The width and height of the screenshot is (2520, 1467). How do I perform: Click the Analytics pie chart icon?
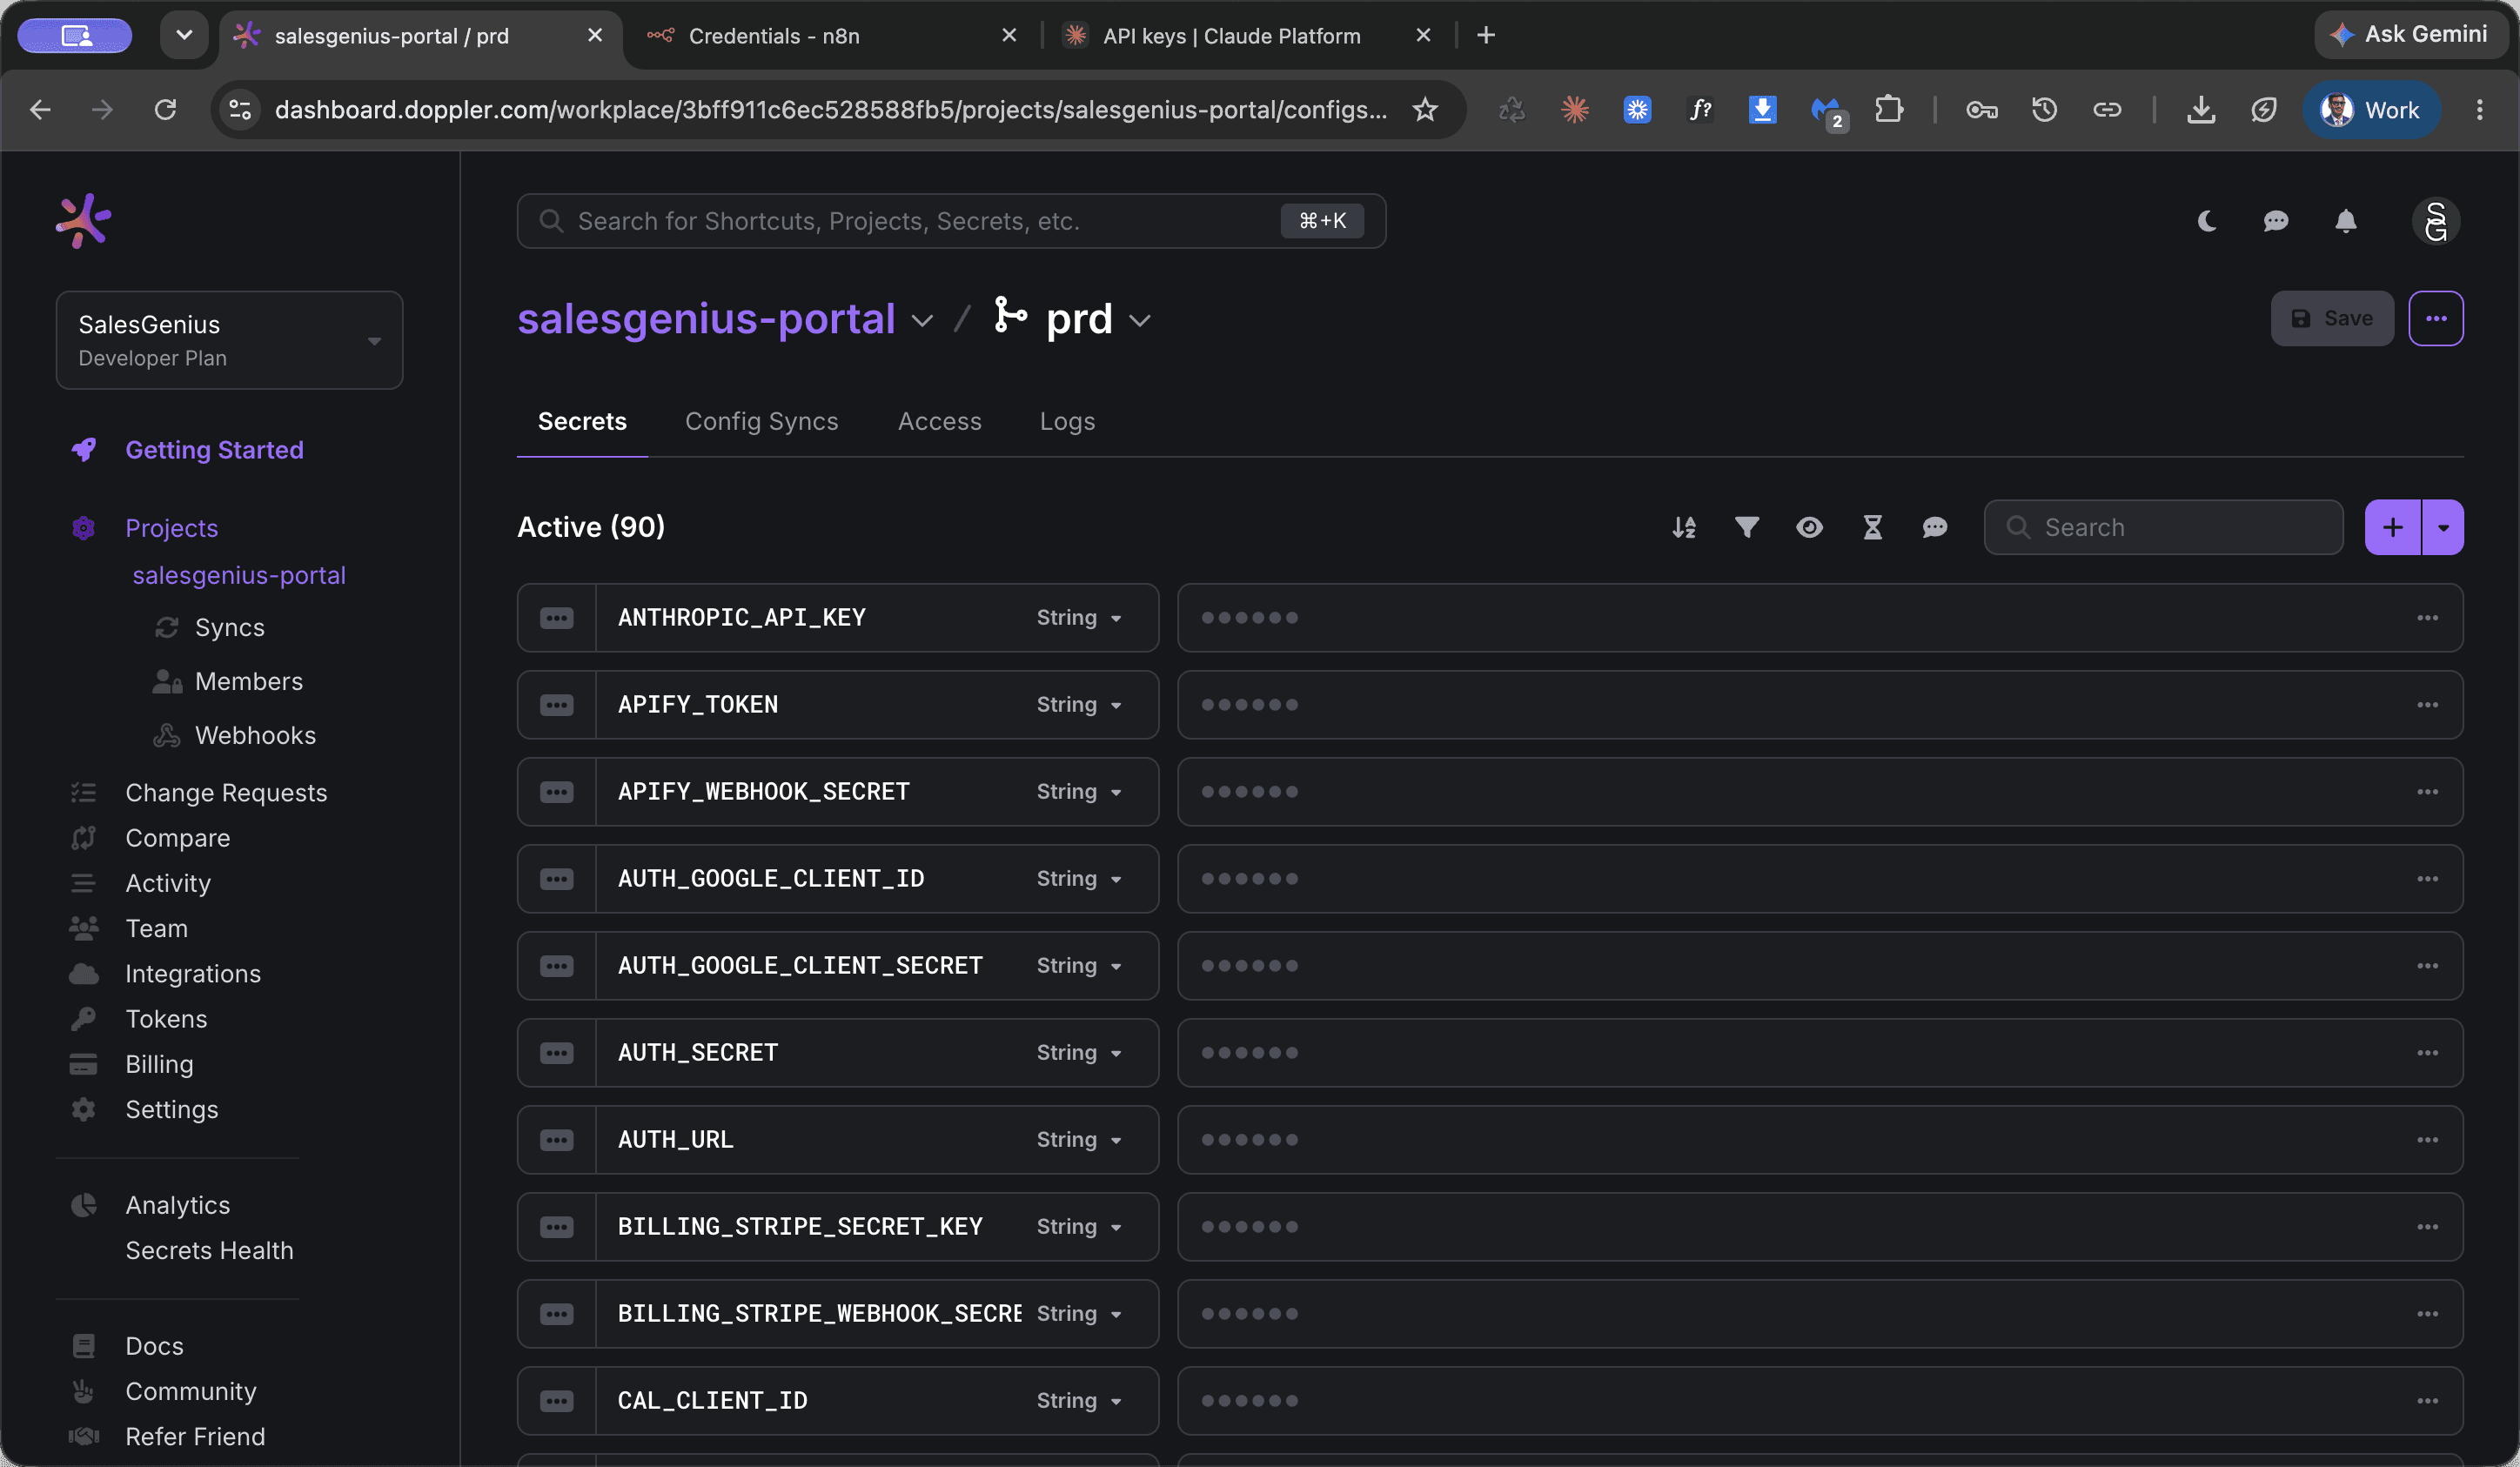tap(83, 1205)
